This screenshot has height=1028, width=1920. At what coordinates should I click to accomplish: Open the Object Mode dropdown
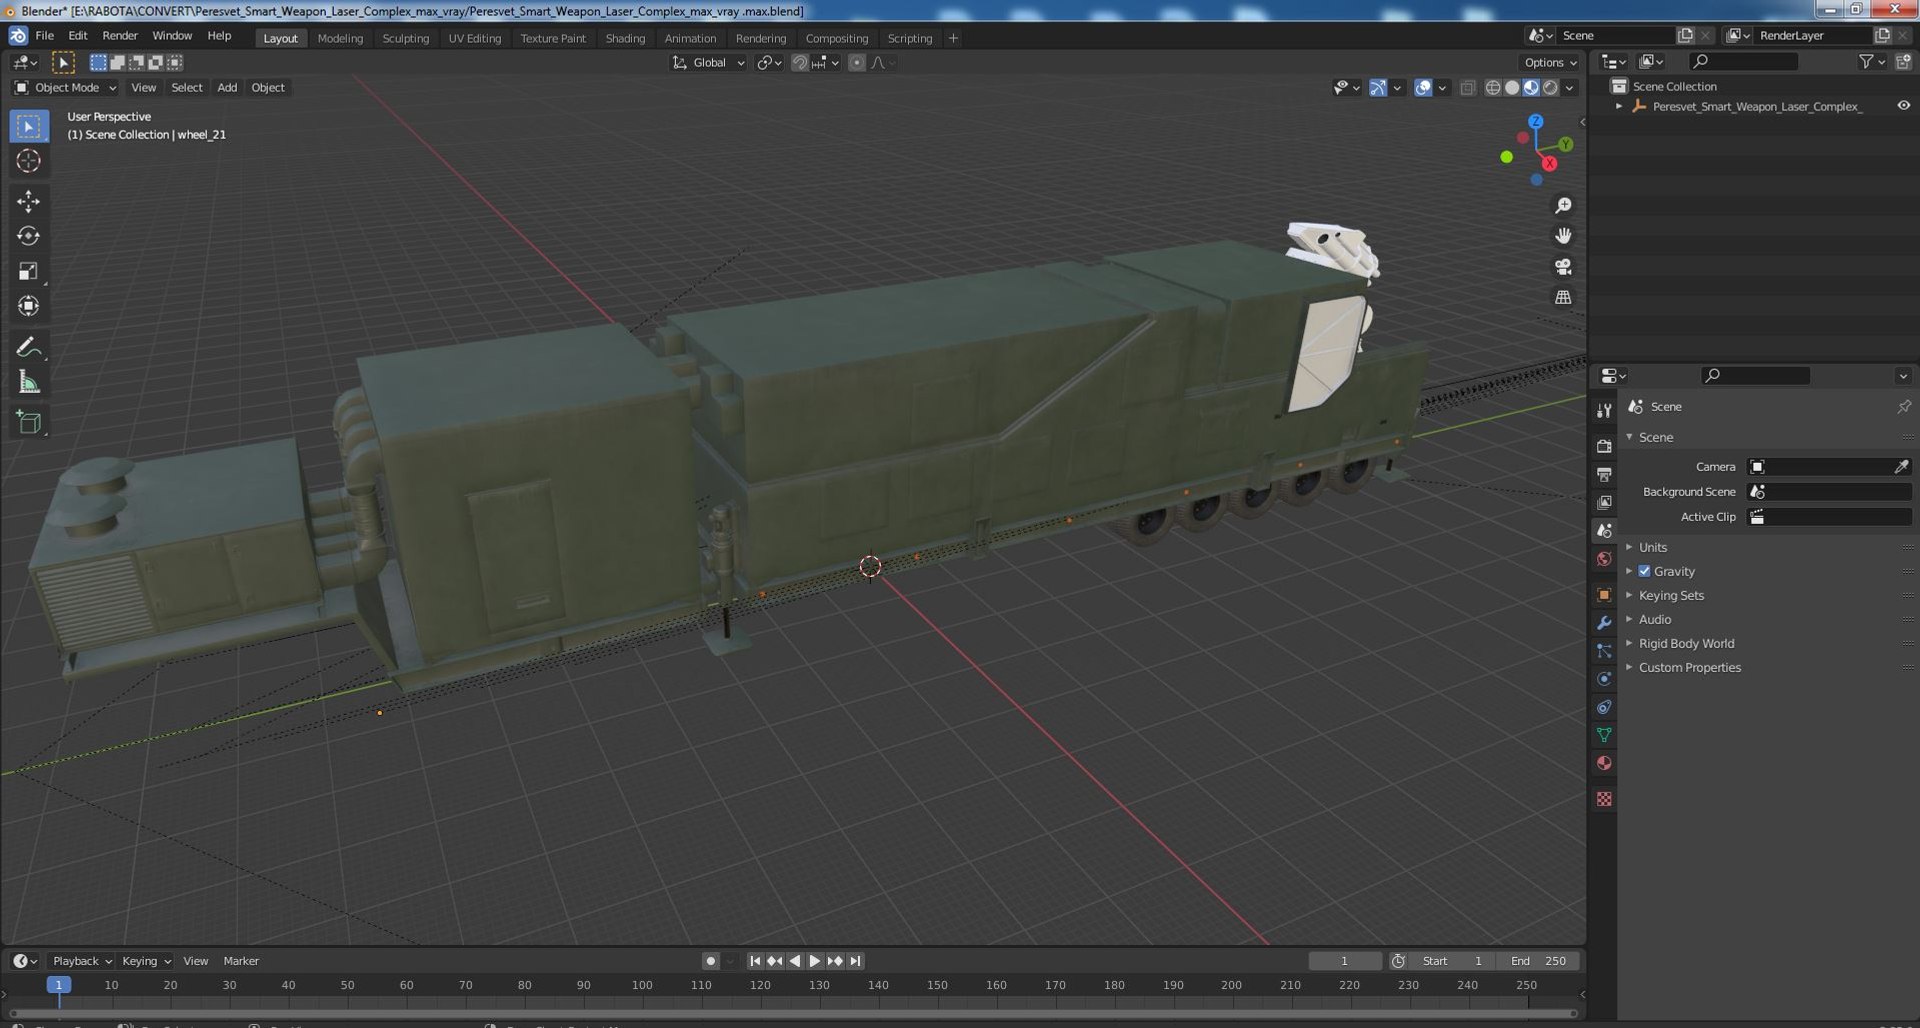click(x=66, y=88)
